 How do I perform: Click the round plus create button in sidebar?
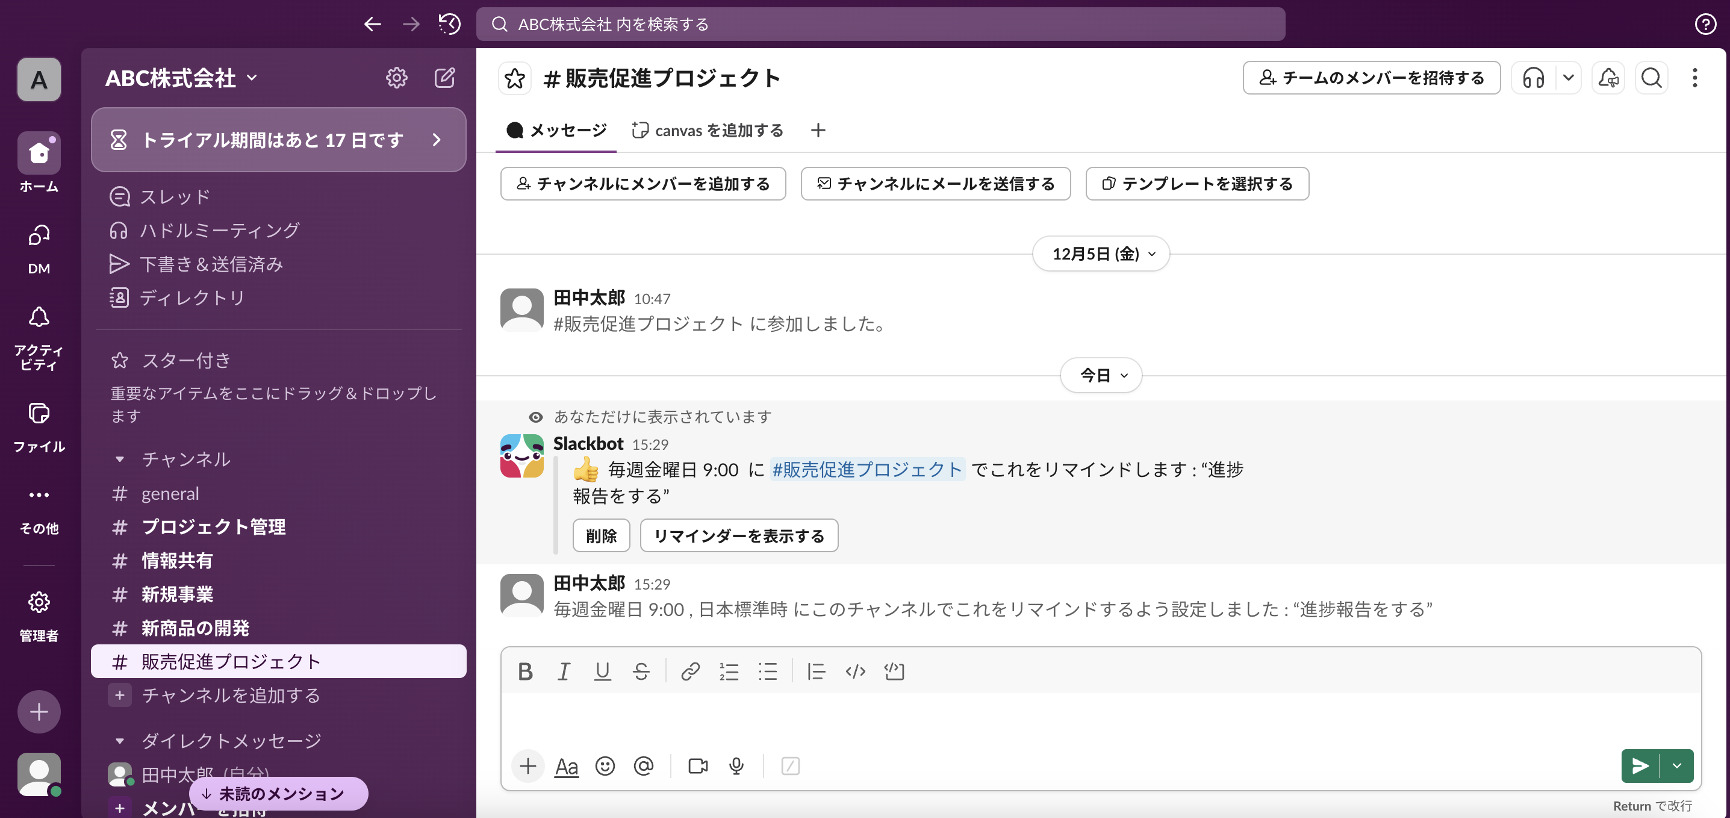pos(39,712)
